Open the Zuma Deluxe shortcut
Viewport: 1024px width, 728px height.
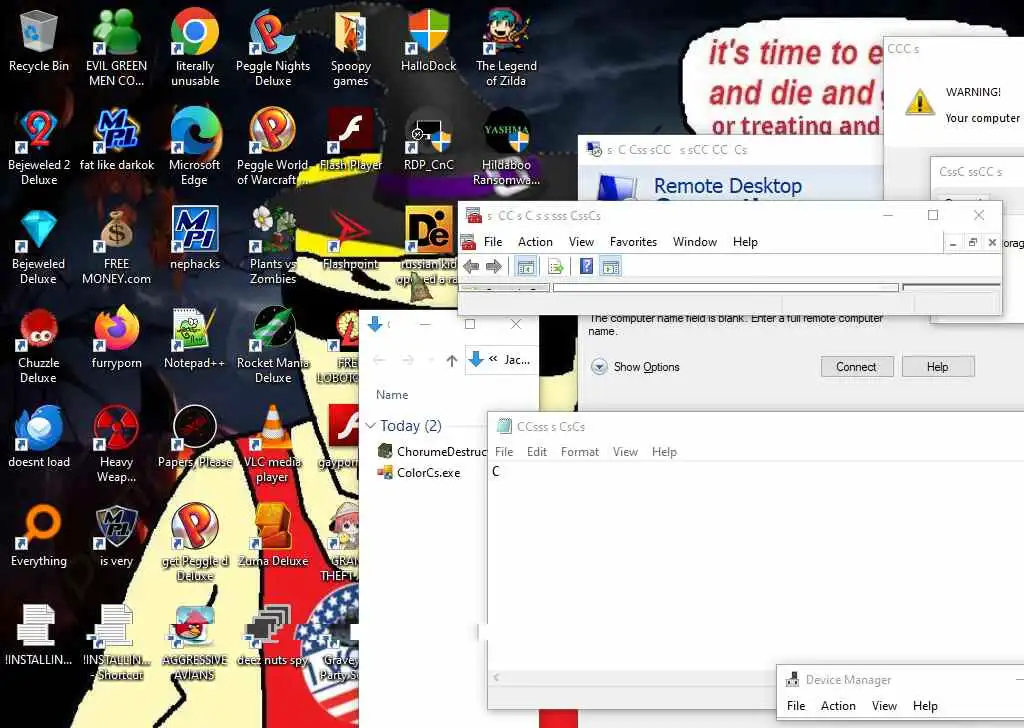(x=273, y=537)
